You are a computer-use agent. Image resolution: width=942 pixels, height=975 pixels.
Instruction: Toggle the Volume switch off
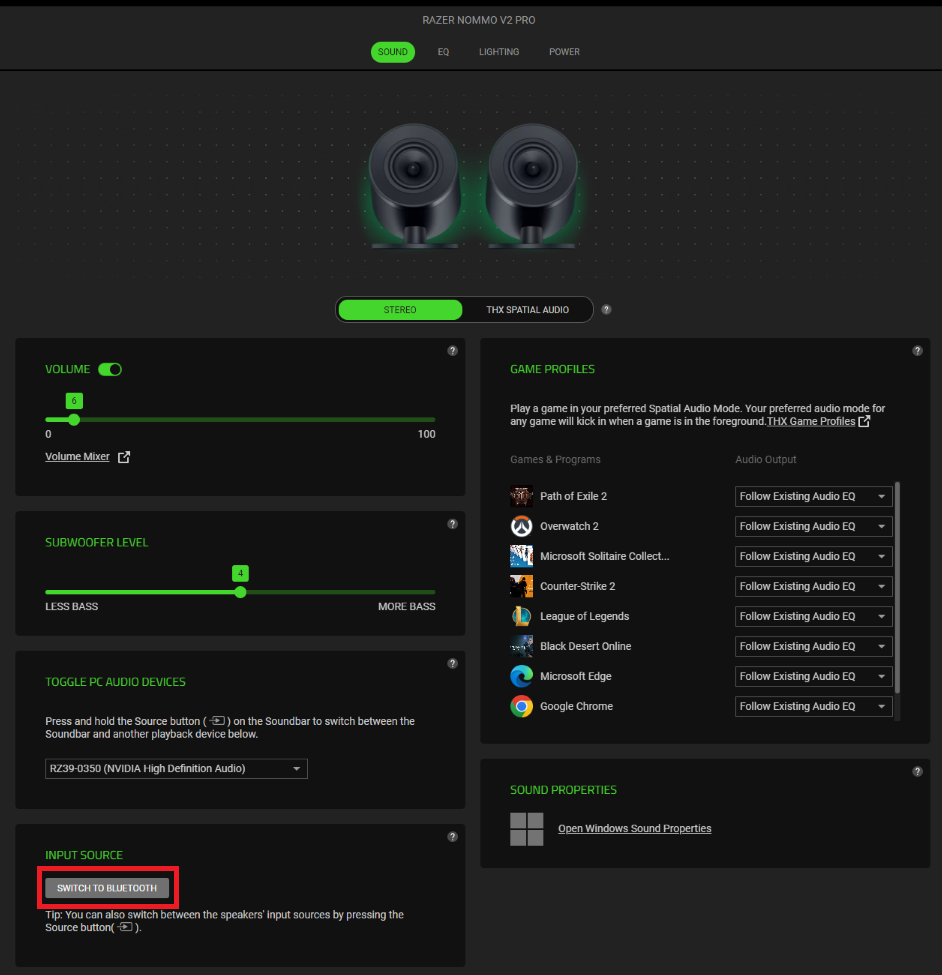point(110,369)
